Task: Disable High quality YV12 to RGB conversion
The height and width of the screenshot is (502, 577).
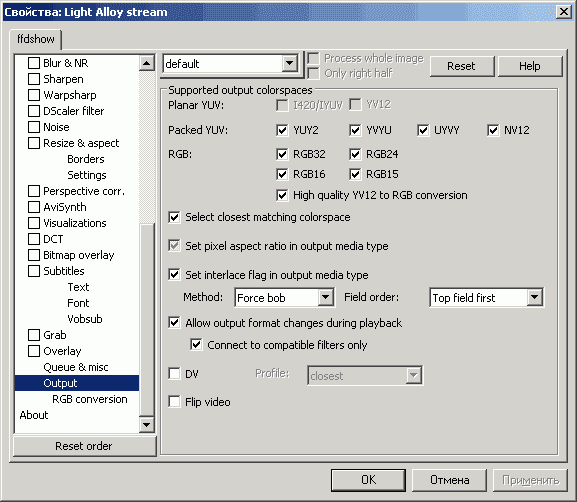Action: coord(282,195)
